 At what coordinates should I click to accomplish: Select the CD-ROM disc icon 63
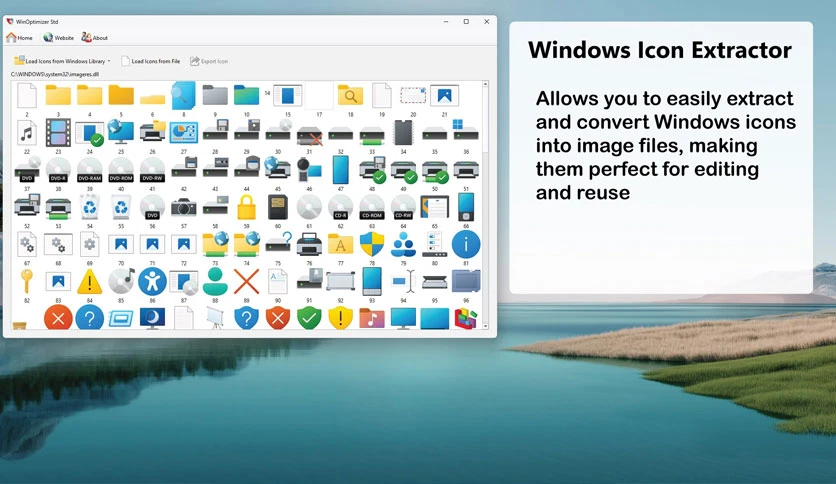point(372,207)
